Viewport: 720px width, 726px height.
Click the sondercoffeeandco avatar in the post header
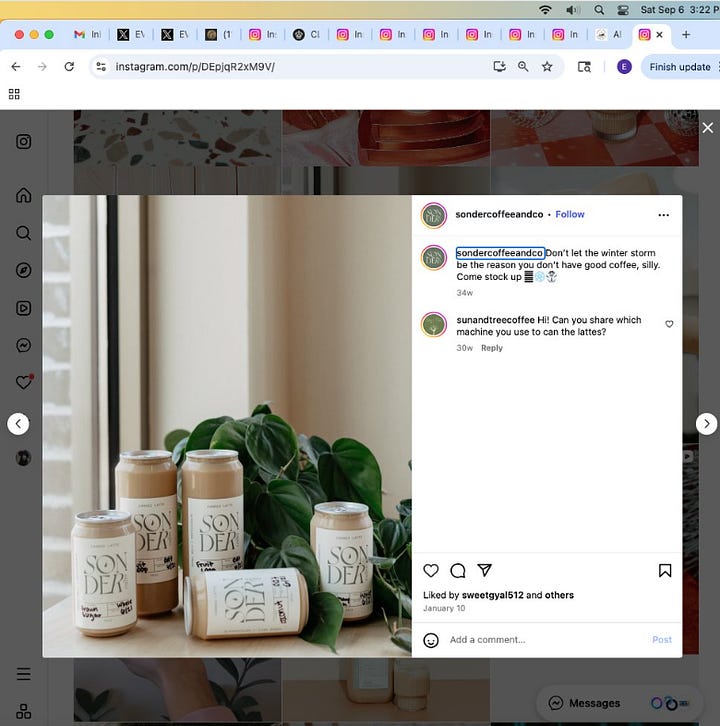point(434,215)
